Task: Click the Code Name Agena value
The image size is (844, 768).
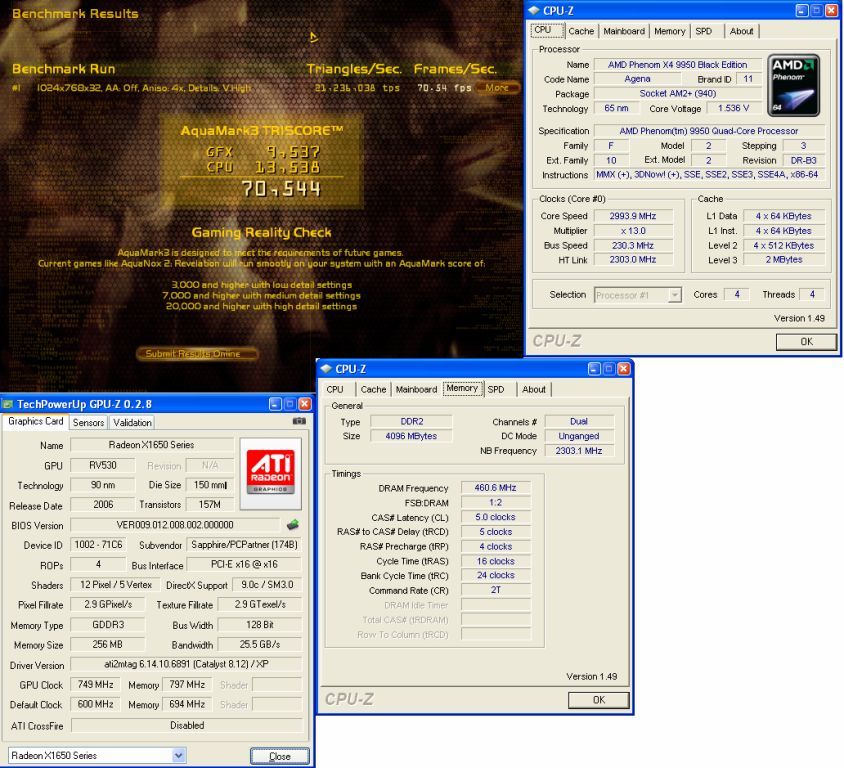Action: coord(637,79)
